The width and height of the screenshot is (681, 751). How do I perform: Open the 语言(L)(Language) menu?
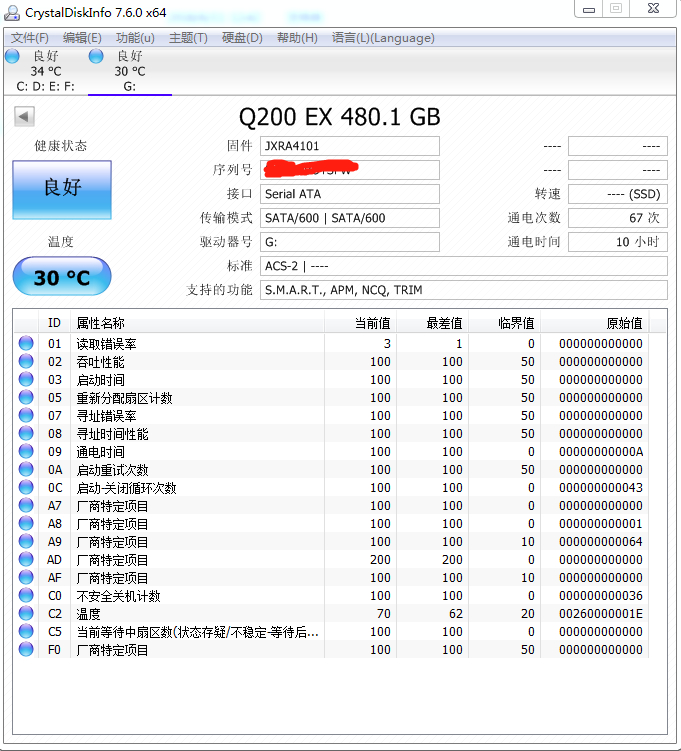pyautogui.click(x=383, y=38)
